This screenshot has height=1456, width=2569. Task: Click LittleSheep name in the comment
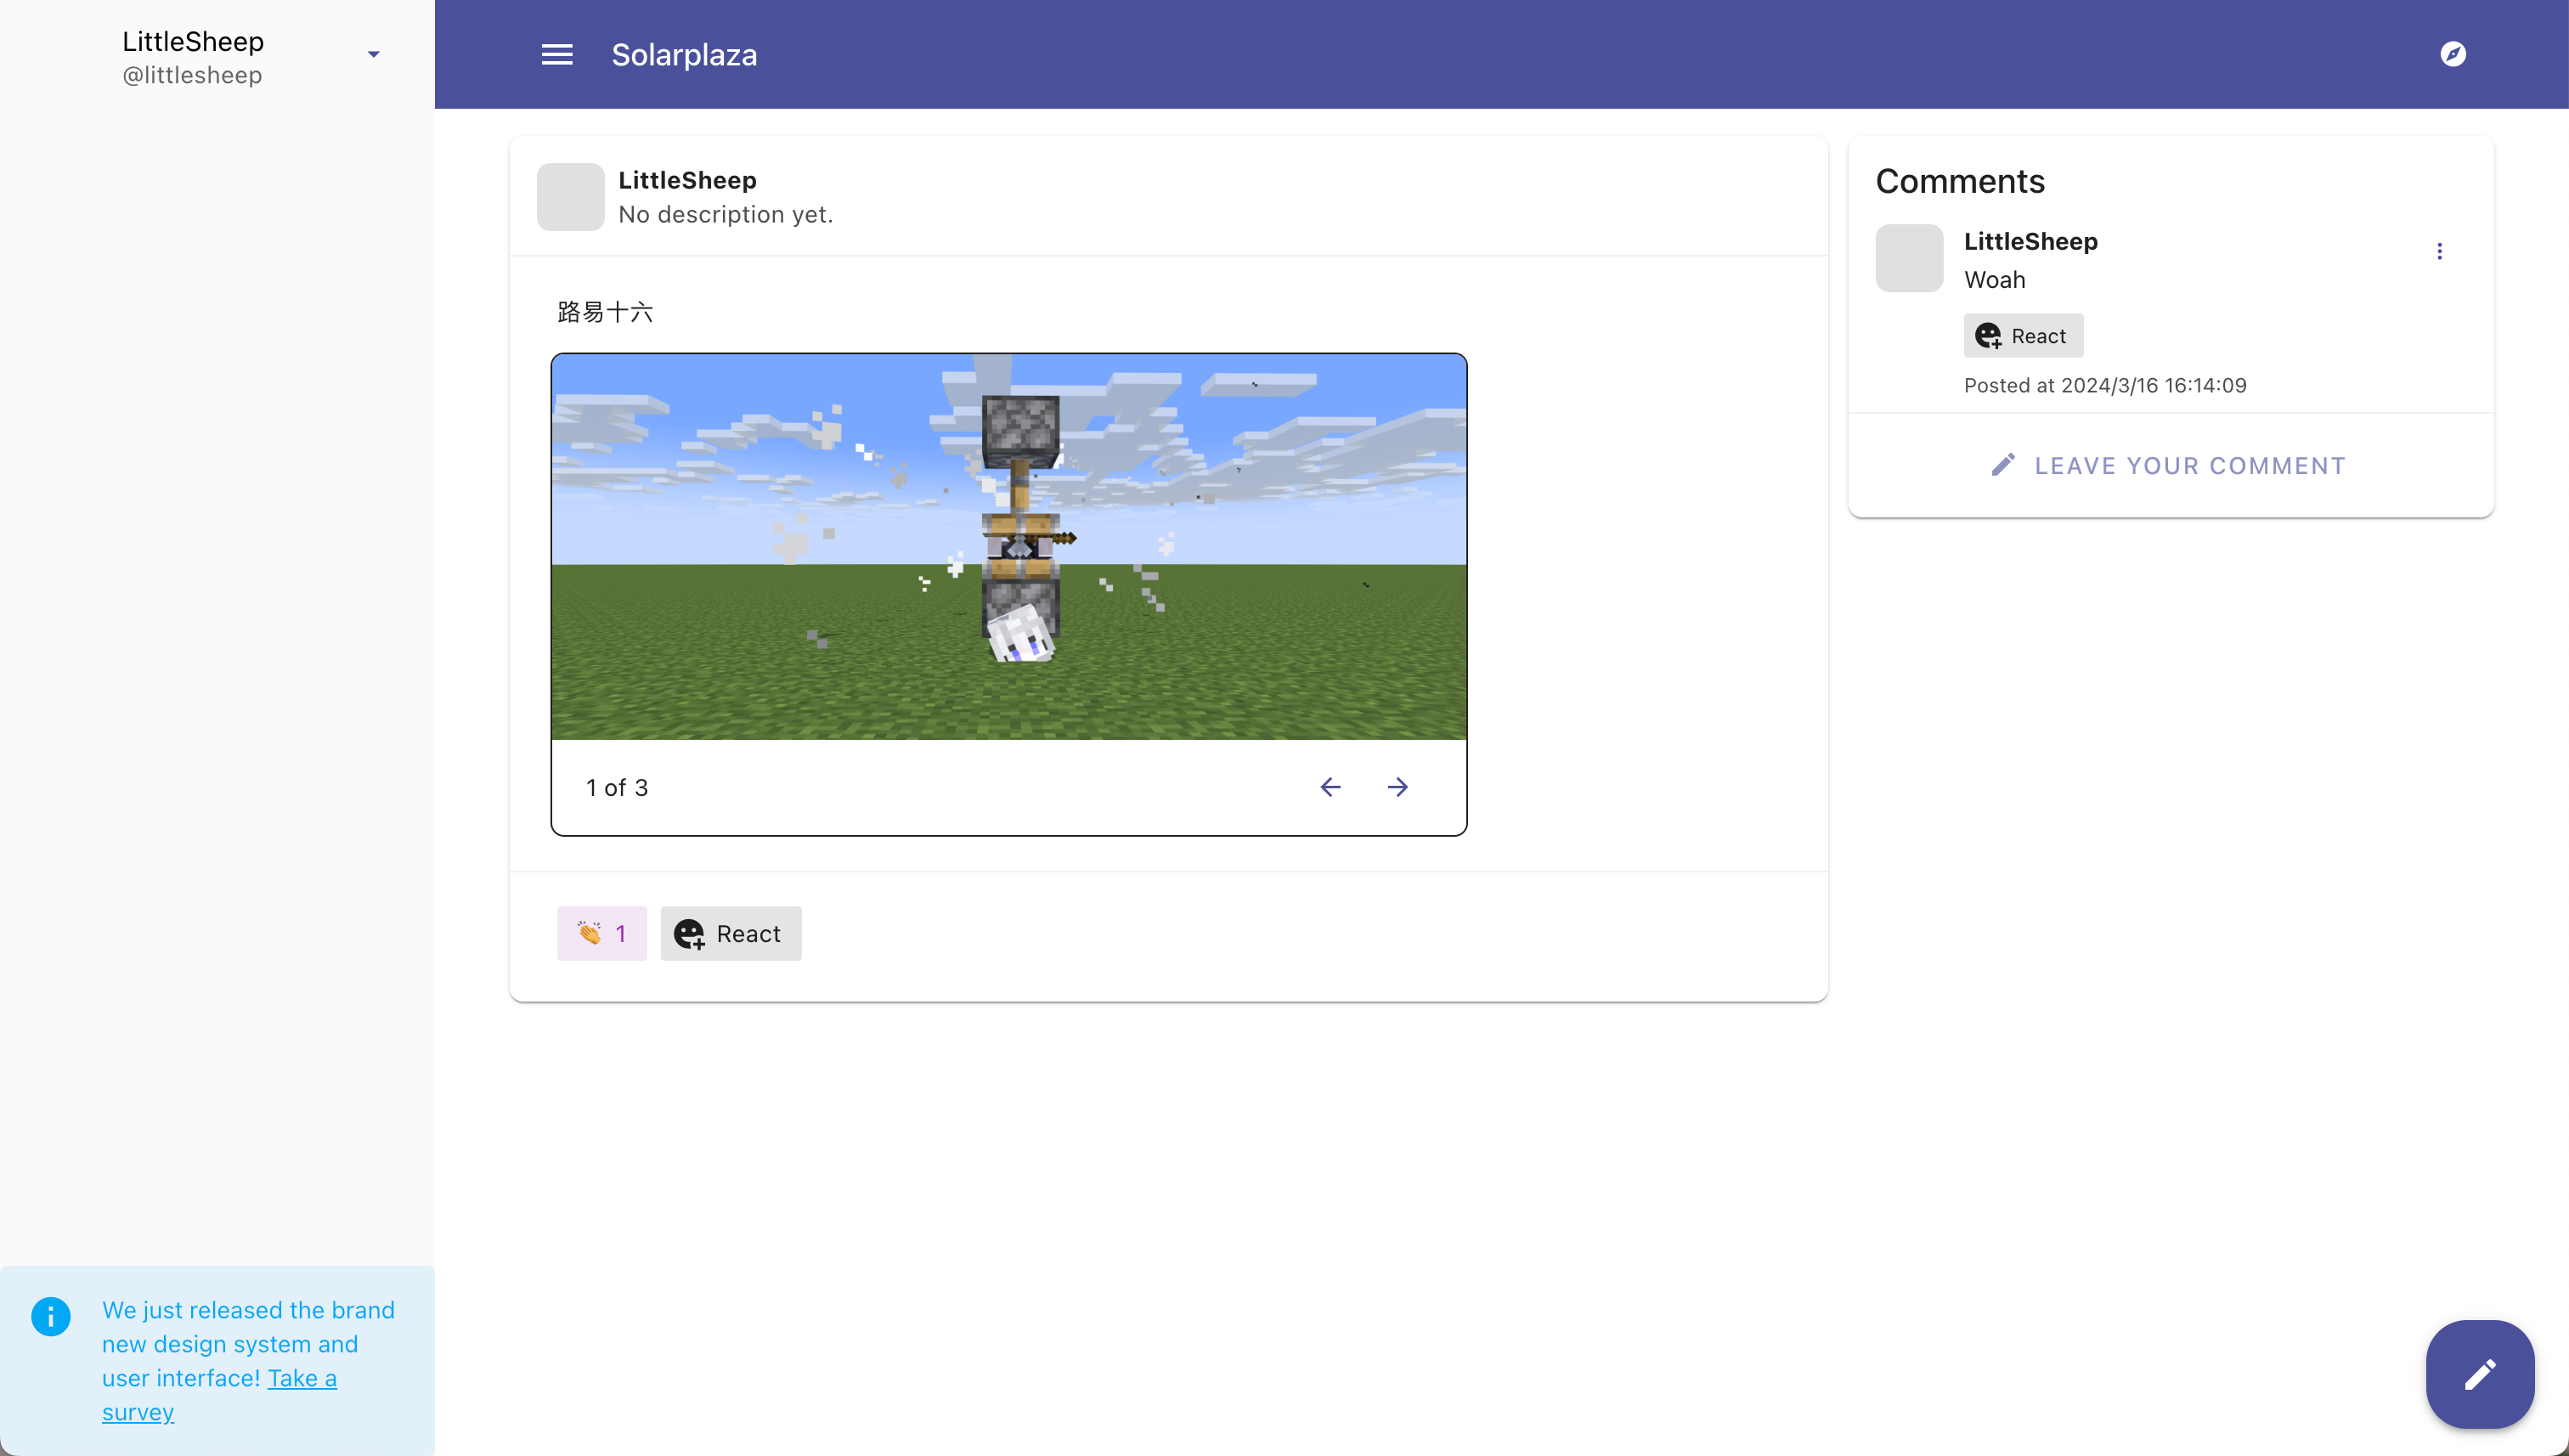pyautogui.click(x=2030, y=241)
